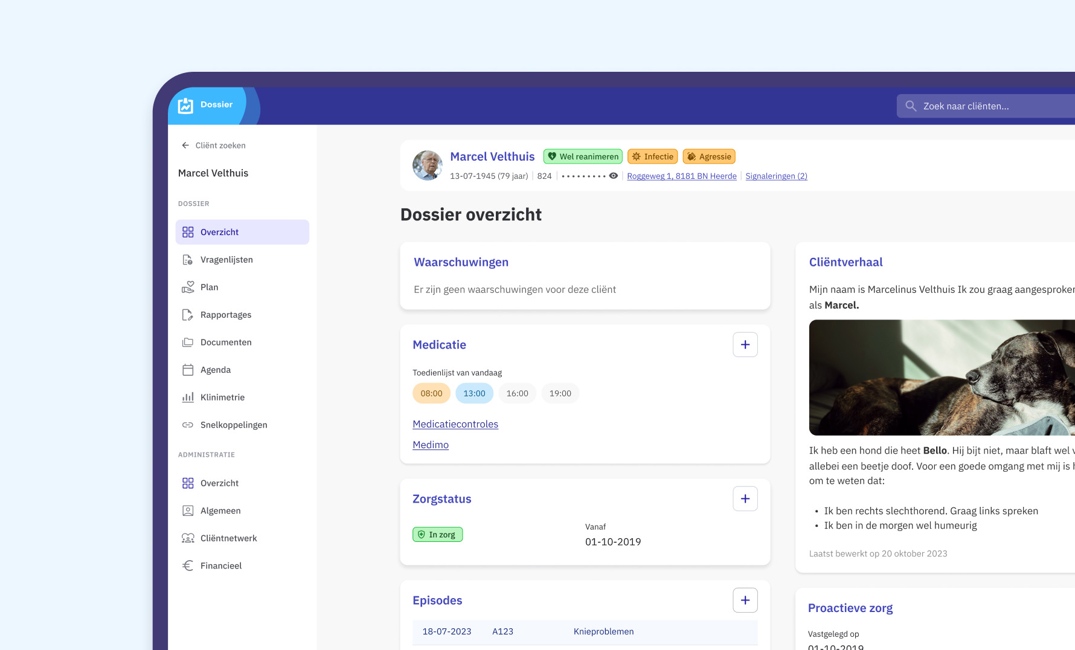Click plus button in Episodes card

745,600
